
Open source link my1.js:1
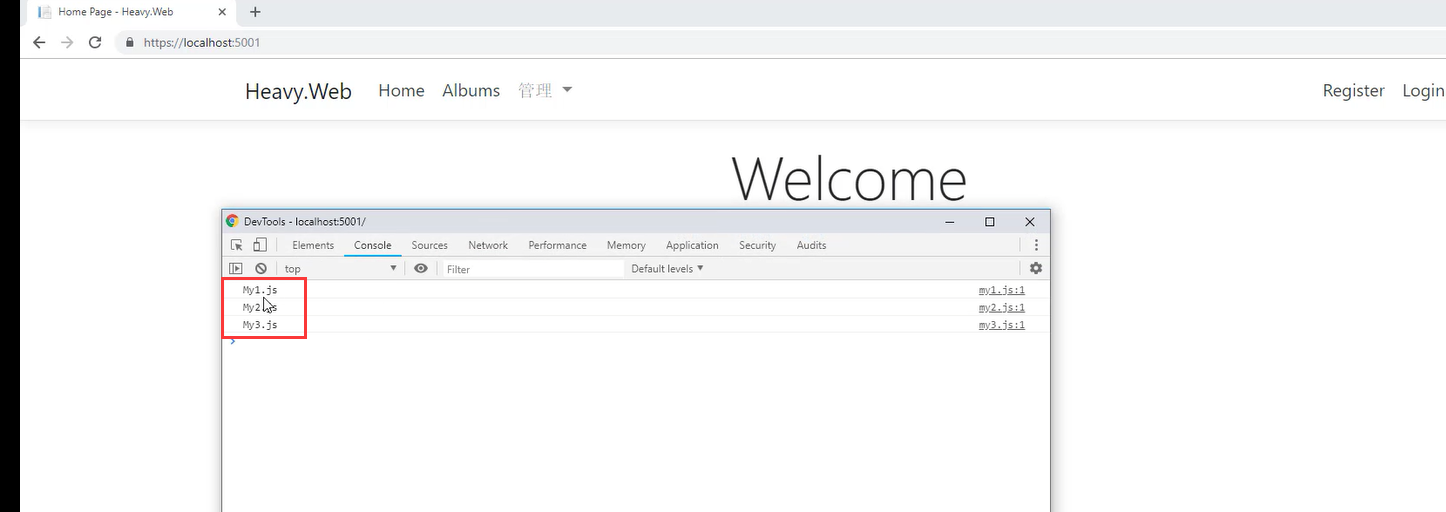(x=1001, y=290)
